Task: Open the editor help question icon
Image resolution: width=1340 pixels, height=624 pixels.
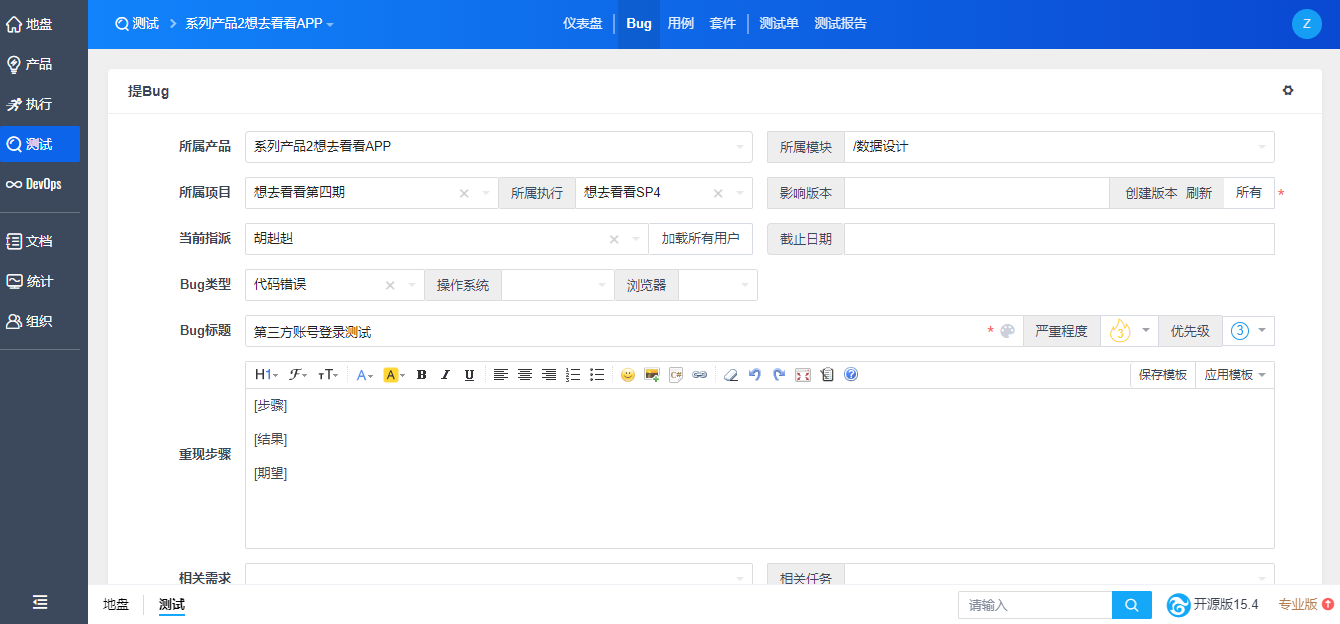Action: (851, 375)
